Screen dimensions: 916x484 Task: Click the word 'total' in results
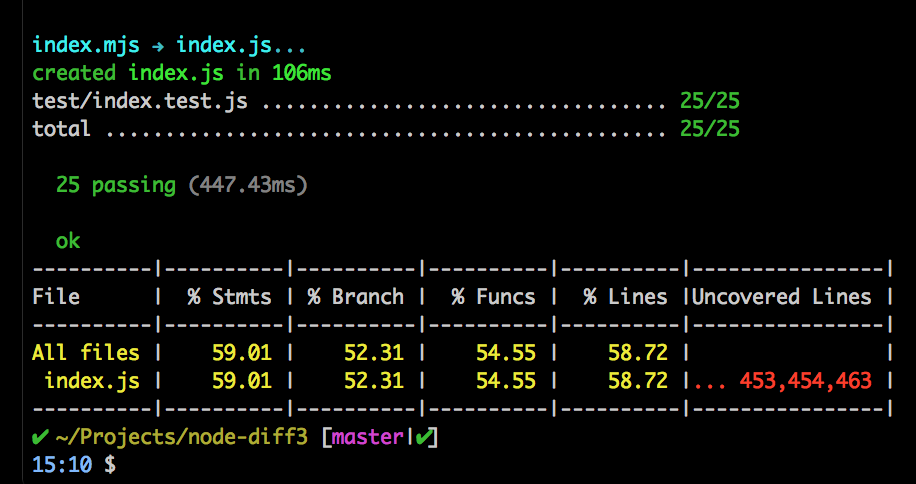pos(61,128)
